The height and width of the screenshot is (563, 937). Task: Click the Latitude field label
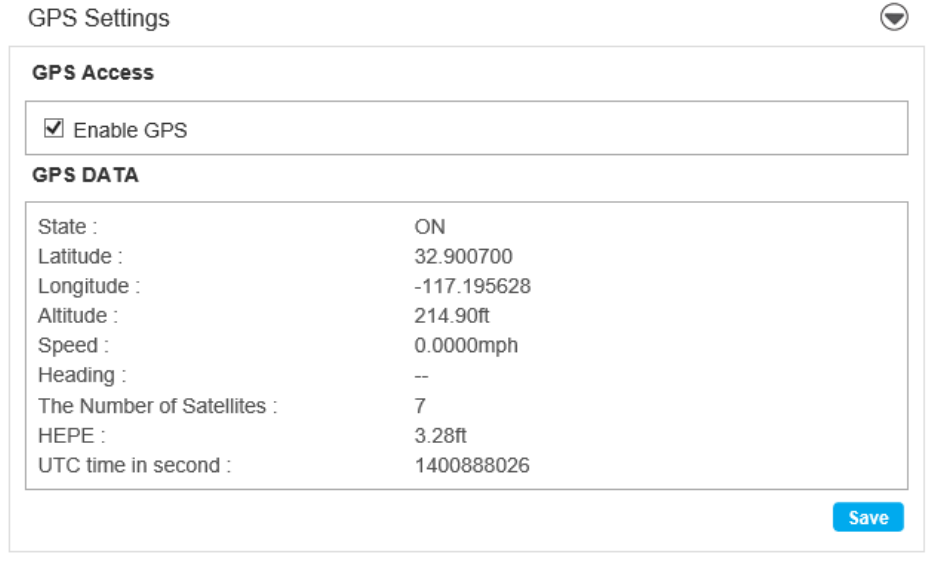[80, 257]
